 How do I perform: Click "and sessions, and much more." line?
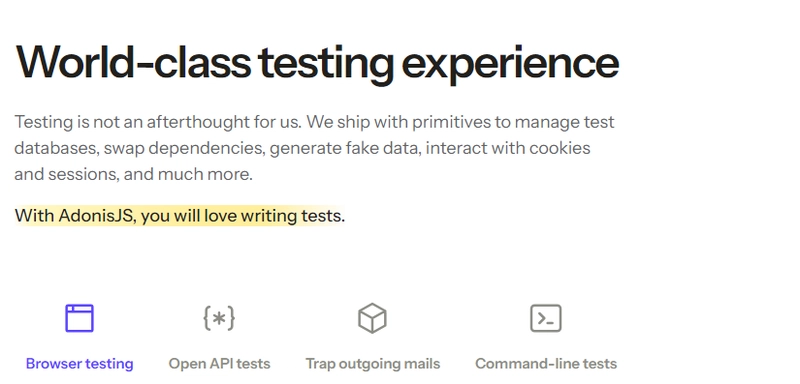click(x=134, y=175)
